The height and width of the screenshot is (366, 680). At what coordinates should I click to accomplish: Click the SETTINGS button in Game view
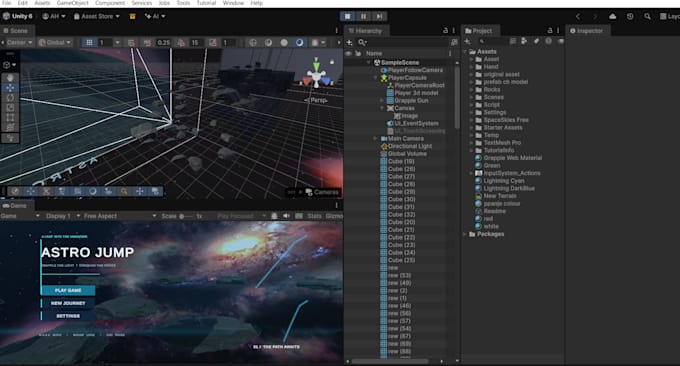[x=68, y=316]
